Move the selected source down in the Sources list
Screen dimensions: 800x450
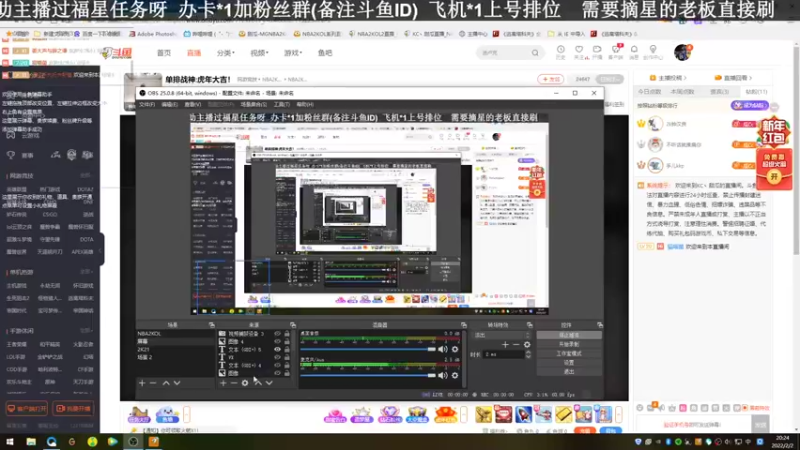[x=269, y=383]
